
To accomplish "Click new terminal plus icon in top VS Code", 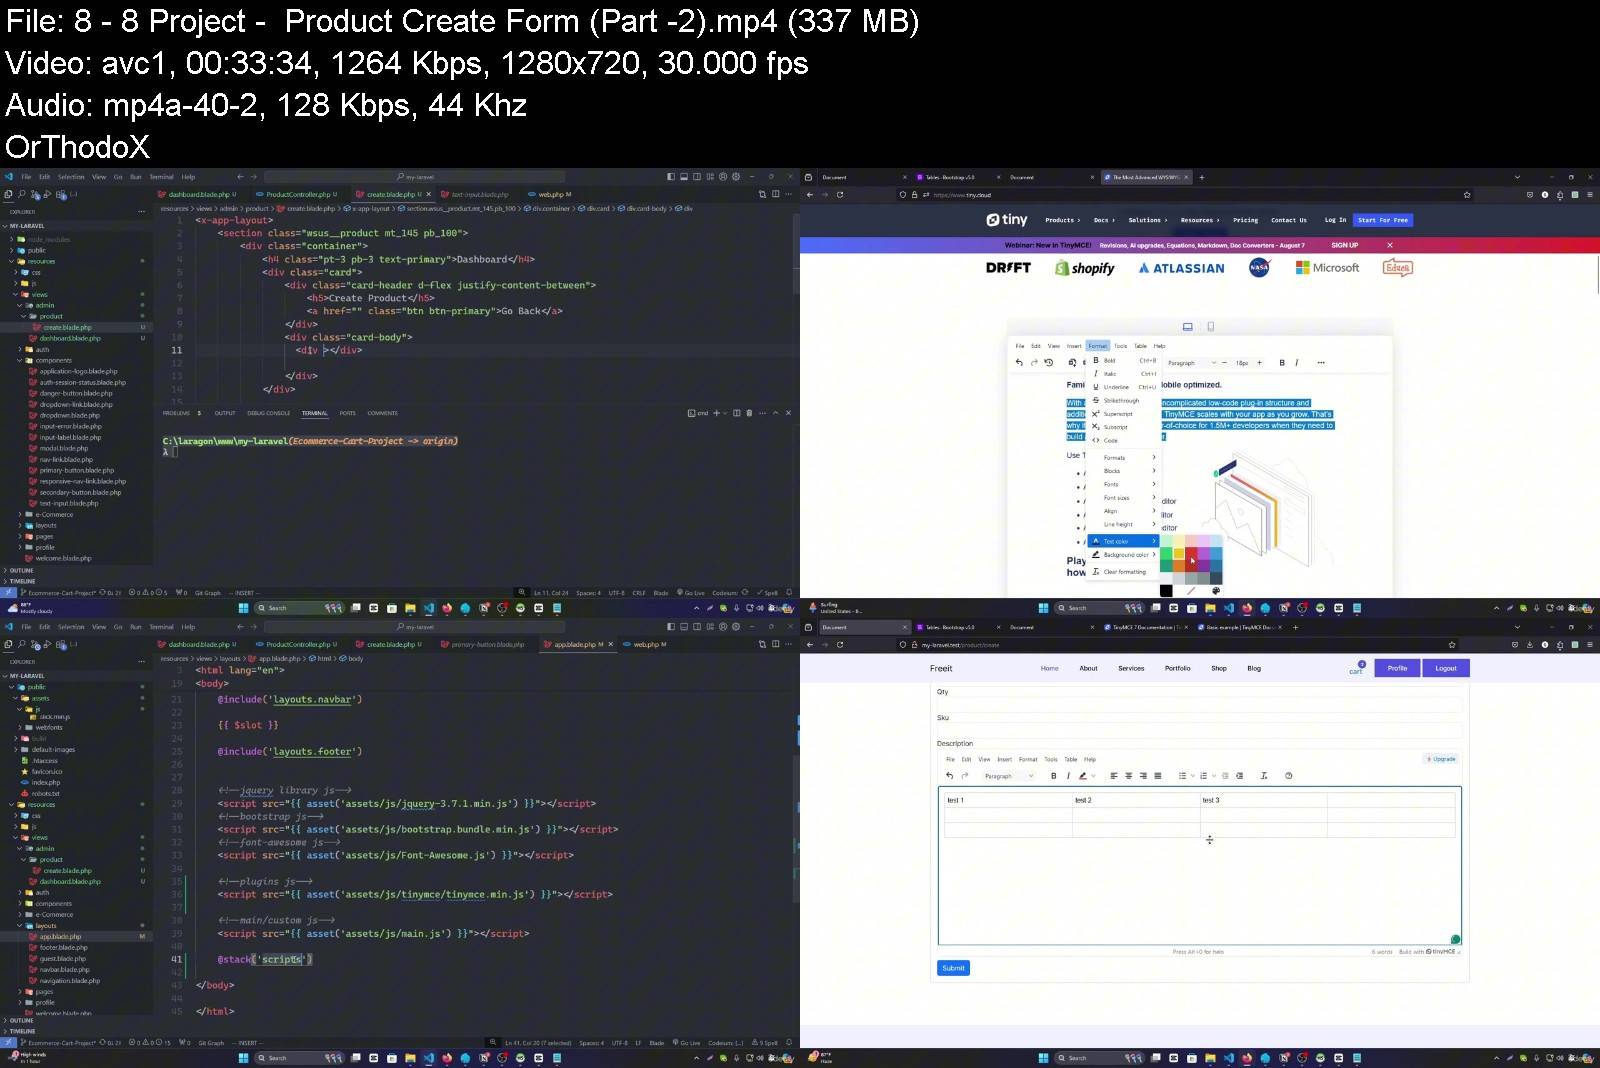I will pyautogui.click(x=716, y=412).
